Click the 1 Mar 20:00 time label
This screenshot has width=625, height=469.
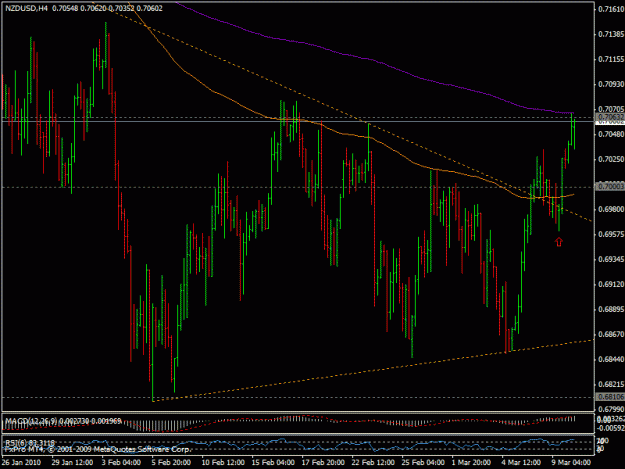pos(471,462)
